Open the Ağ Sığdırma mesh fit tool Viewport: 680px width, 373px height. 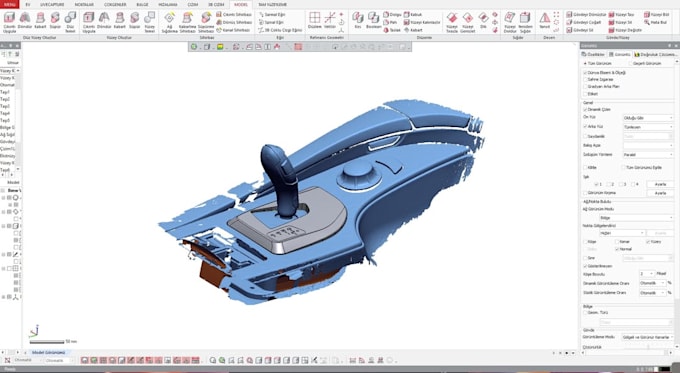[x=170, y=22]
